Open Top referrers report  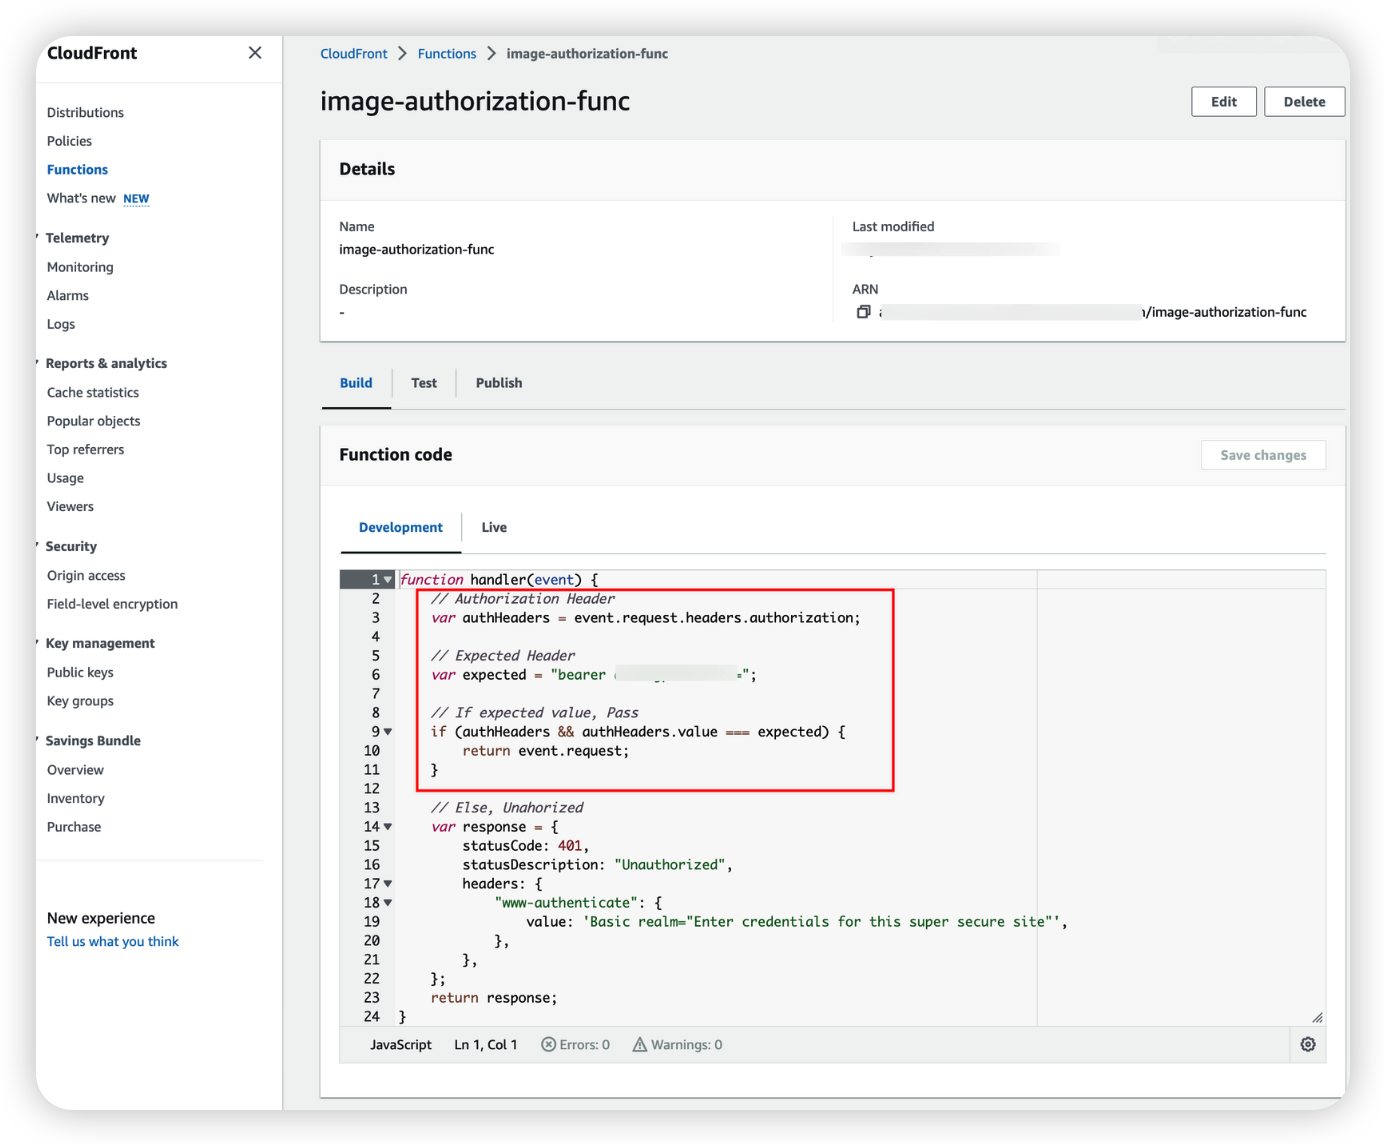(x=86, y=450)
